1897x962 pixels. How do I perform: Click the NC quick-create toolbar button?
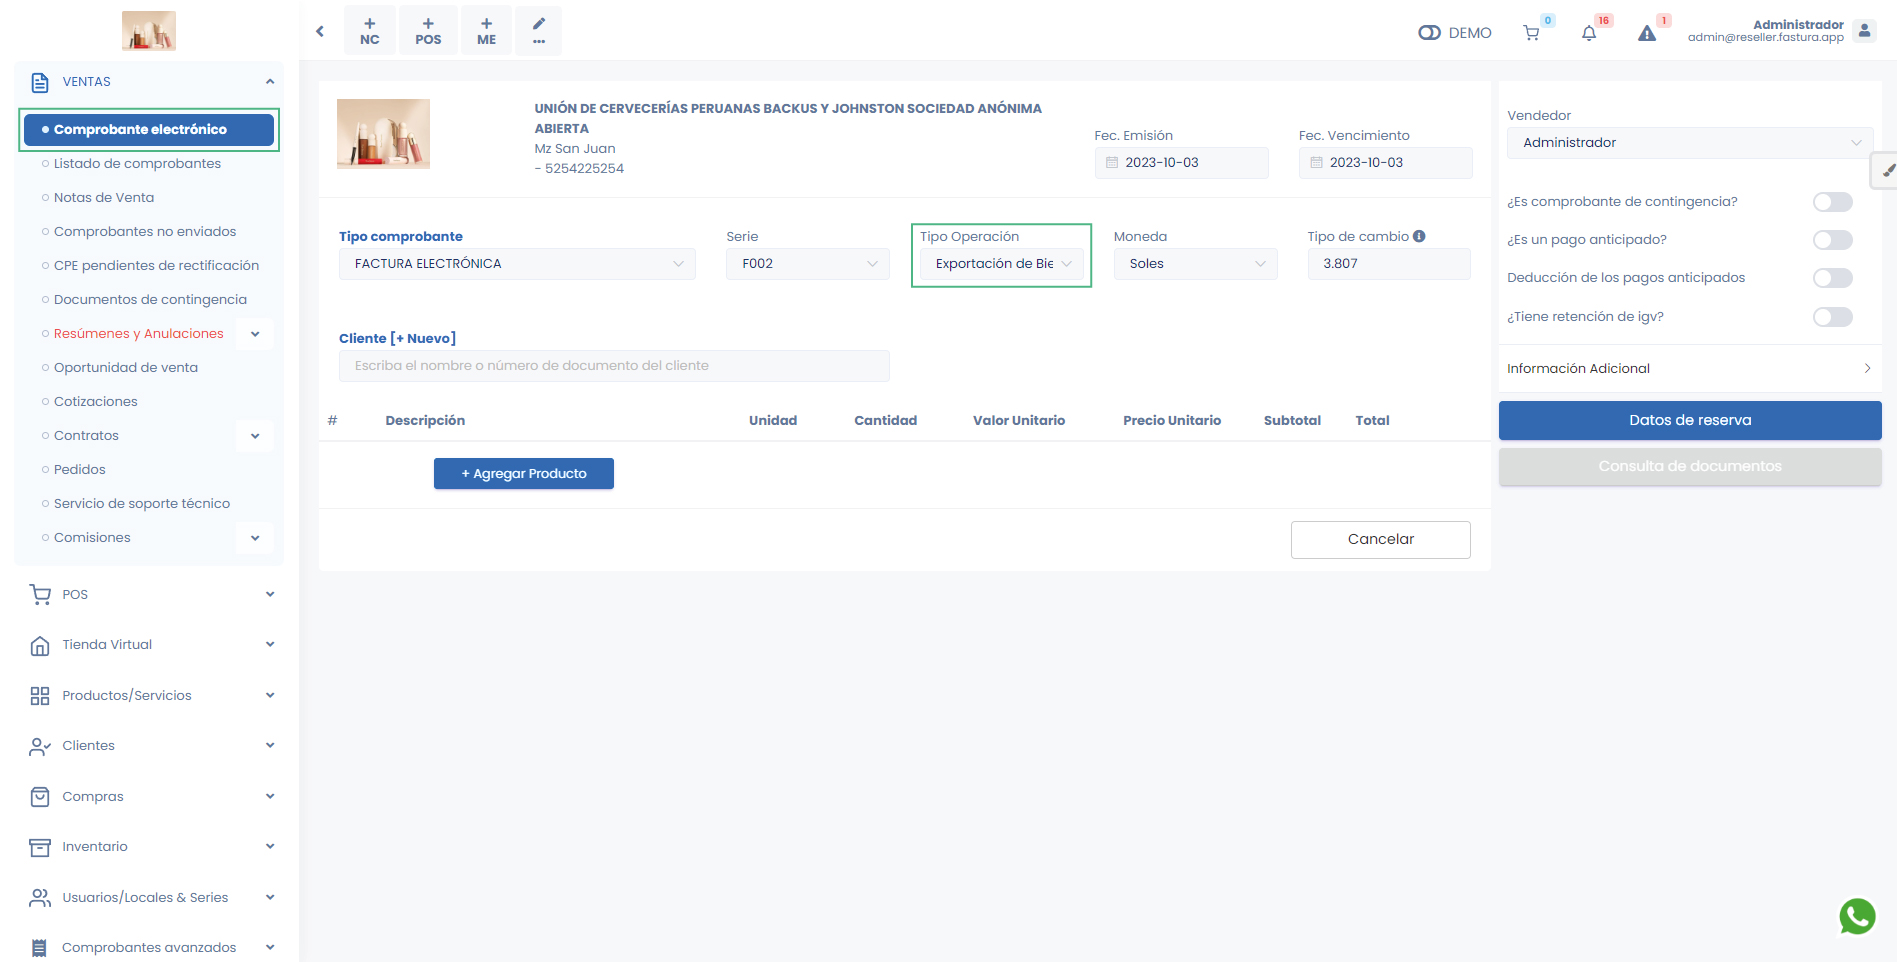click(370, 31)
